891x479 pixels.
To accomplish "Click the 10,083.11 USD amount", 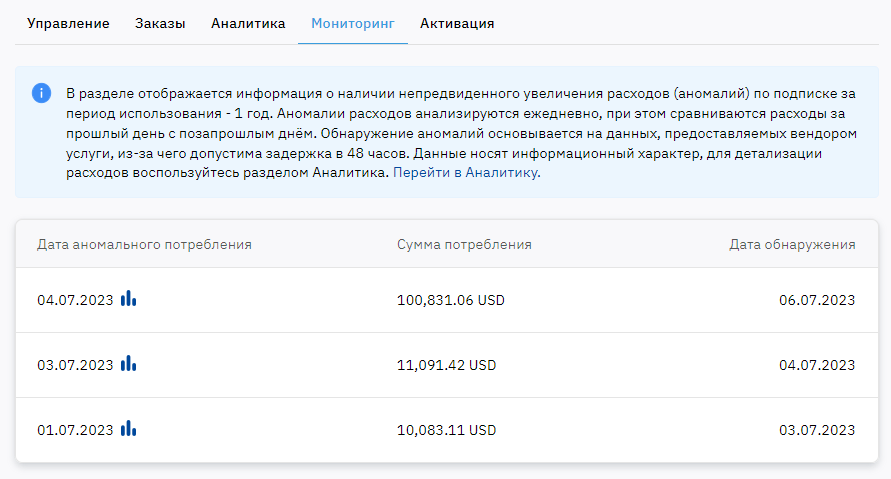I will pyautogui.click(x=447, y=430).
